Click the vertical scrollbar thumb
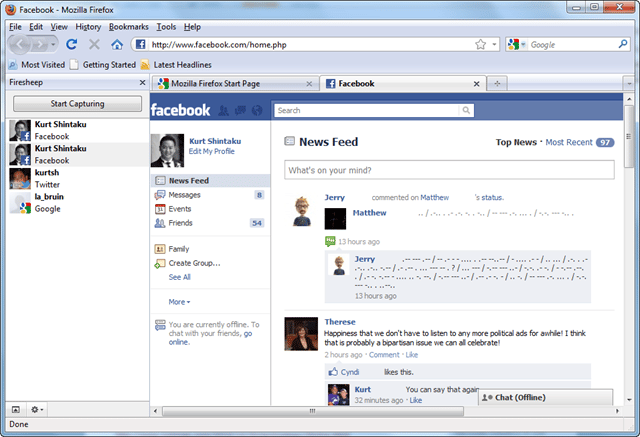Screen dimensions: 640x437 click(x=629, y=136)
